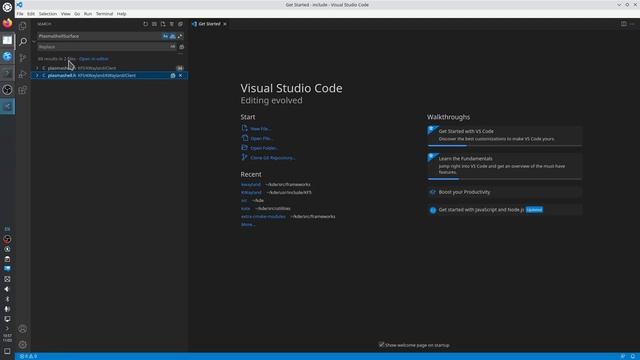Open editor More Actions ellipsis

pyautogui.click(x=632, y=24)
